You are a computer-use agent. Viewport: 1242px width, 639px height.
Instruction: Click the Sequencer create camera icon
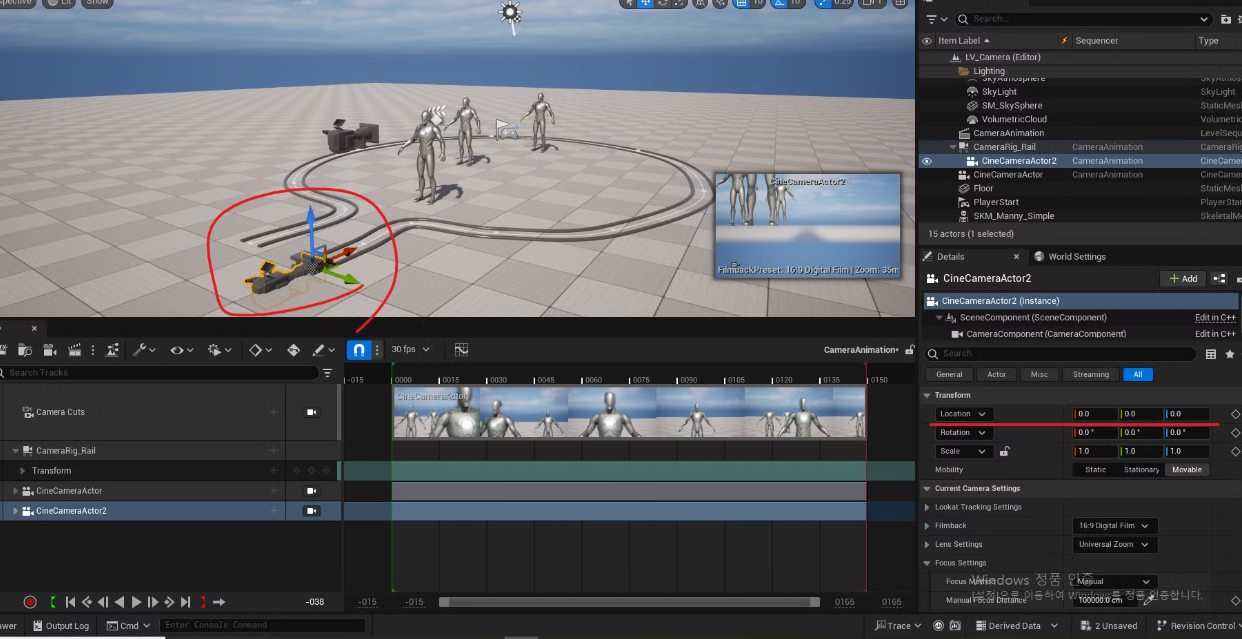pos(50,350)
